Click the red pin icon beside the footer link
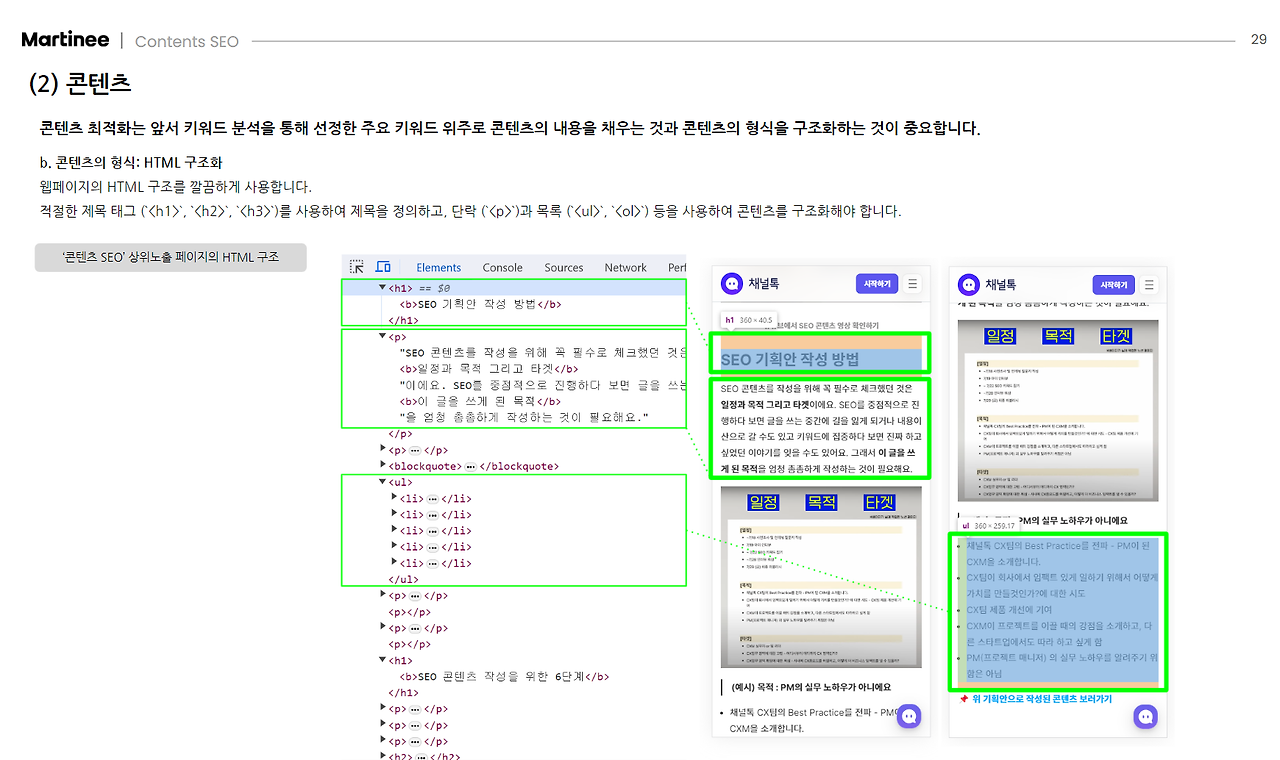1280x760 pixels. coord(965,697)
